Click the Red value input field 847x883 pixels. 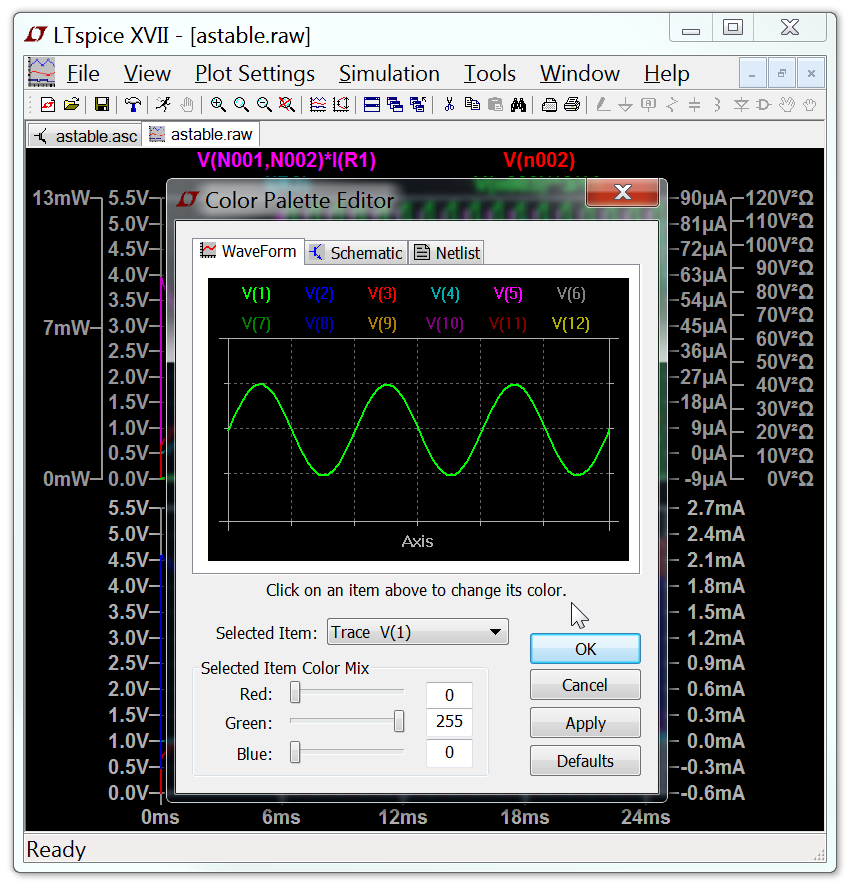click(449, 695)
